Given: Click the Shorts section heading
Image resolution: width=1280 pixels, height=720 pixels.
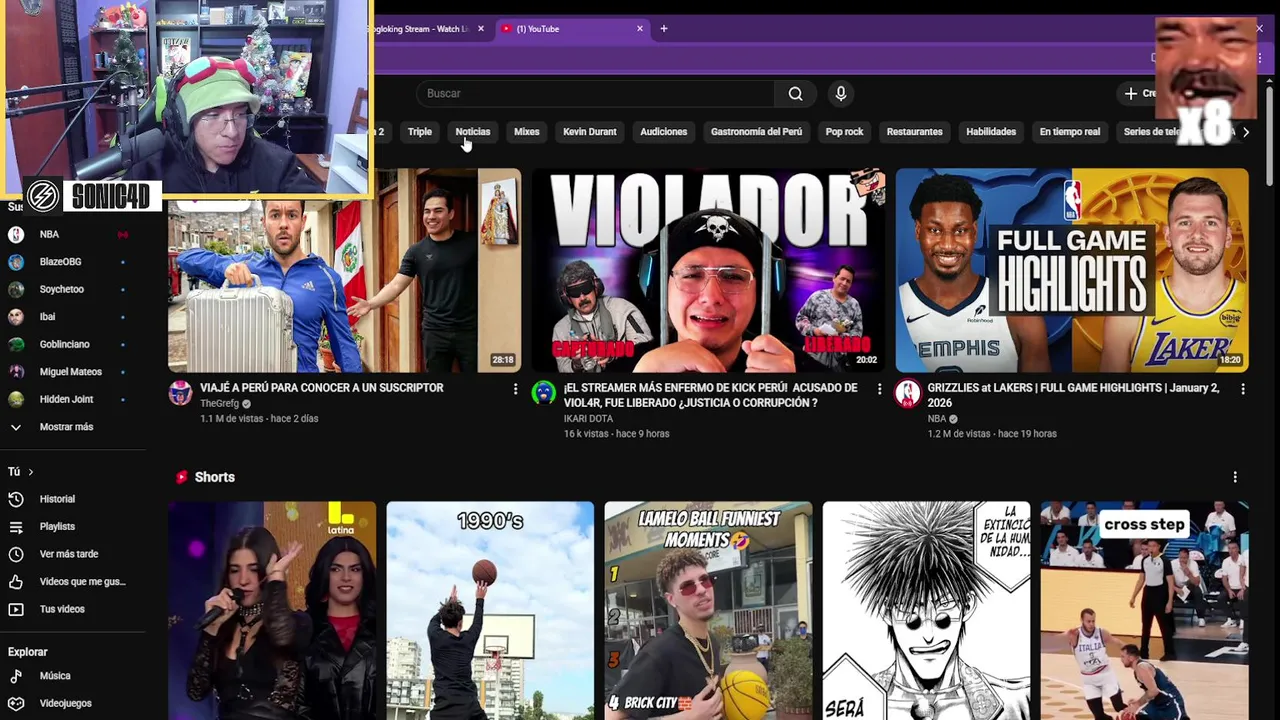Looking at the screenshot, I should coord(215,477).
